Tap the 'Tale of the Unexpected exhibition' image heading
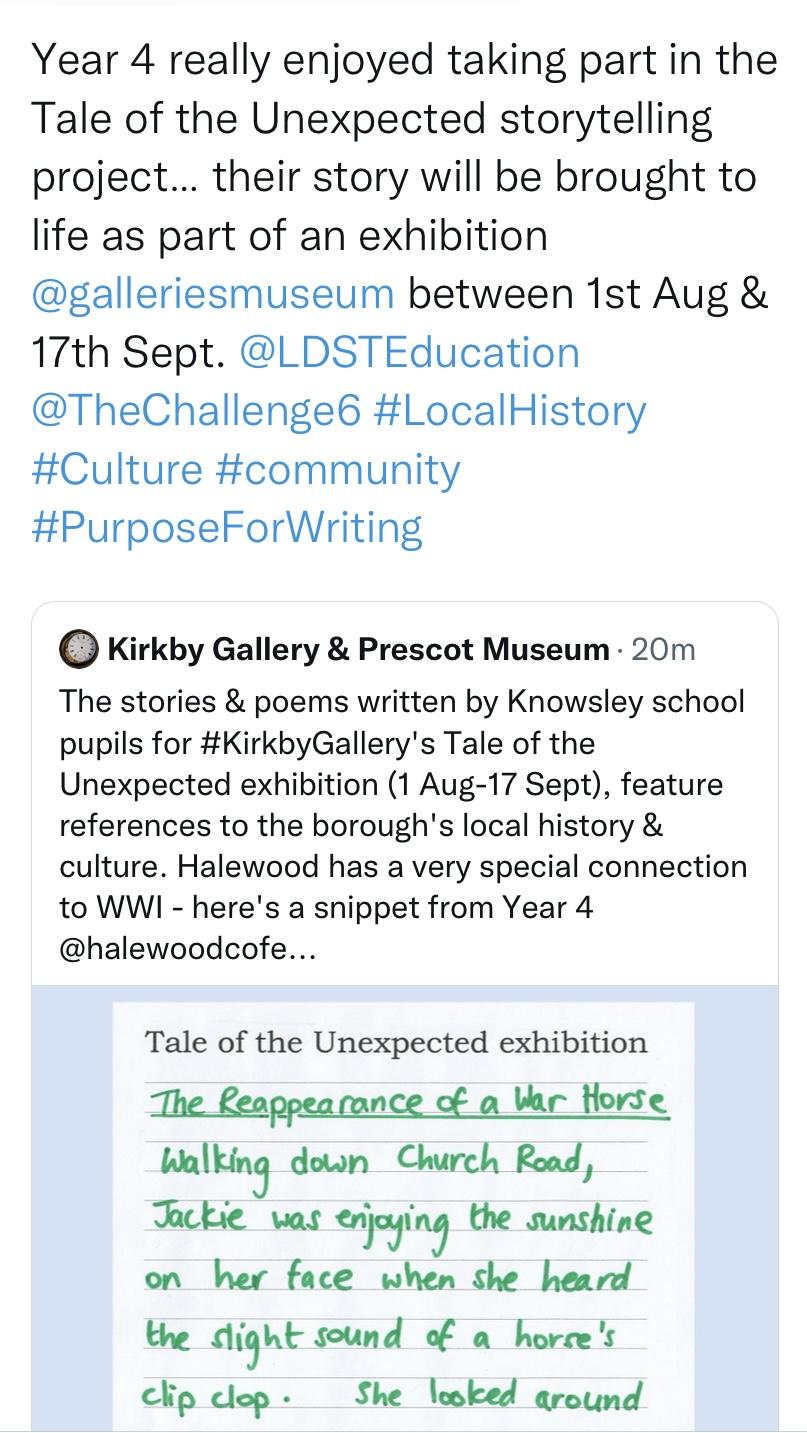Image resolution: width=807 pixels, height=1433 pixels. pyautogui.click(x=396, y=1042)
